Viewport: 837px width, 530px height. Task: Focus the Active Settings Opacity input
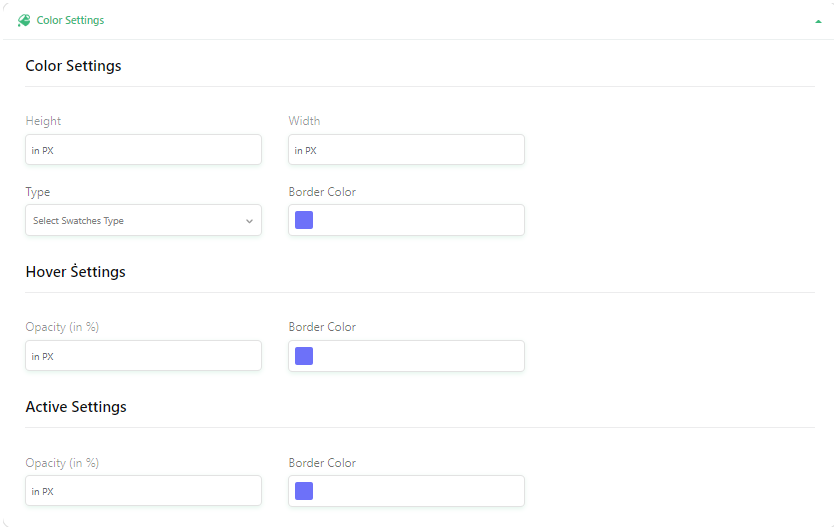[x=144, y=491]
